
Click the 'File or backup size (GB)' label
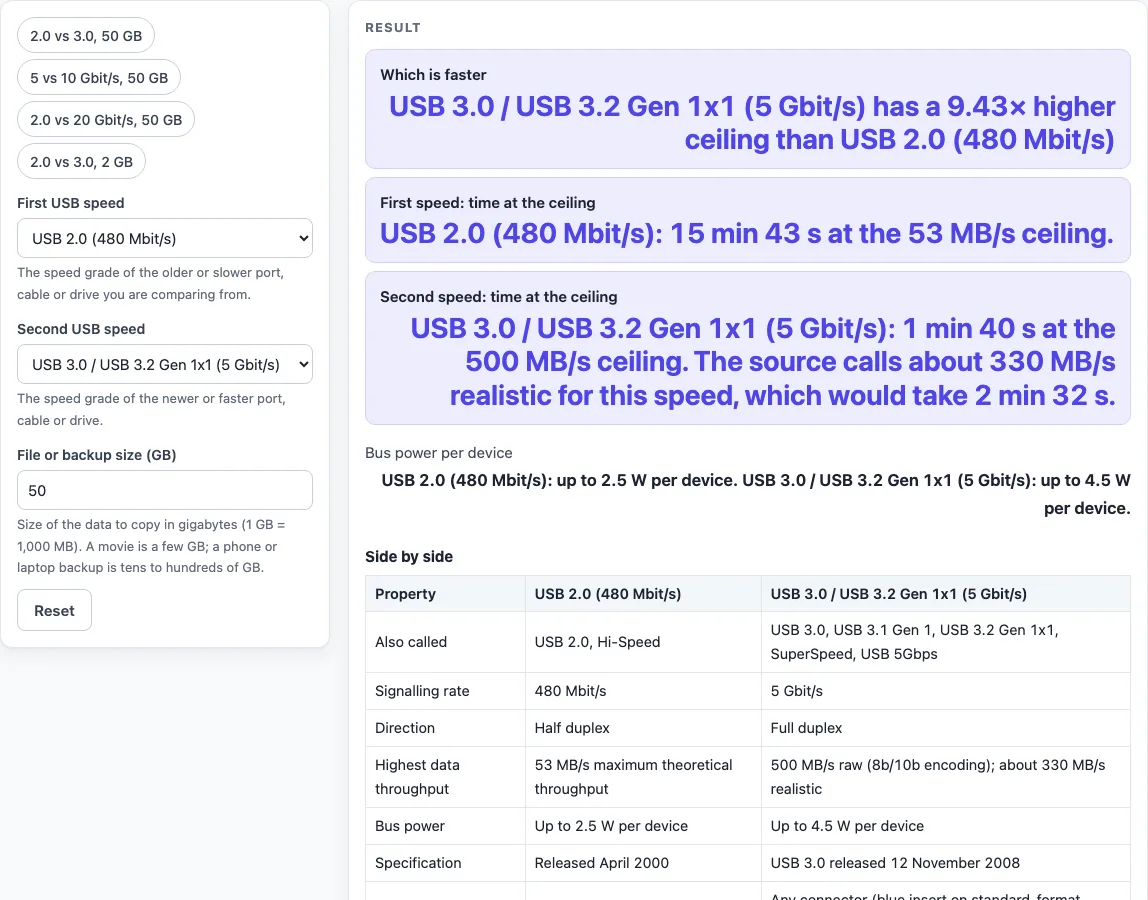(x=97, y=455)
